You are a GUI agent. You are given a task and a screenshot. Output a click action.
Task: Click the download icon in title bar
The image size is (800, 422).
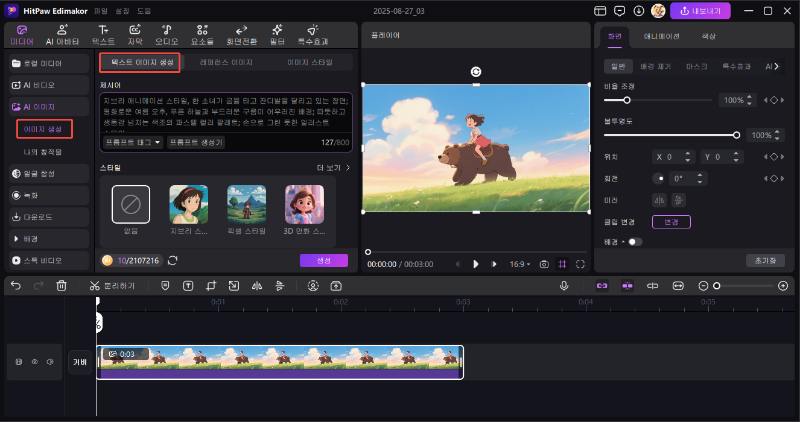tap(638, 11)
